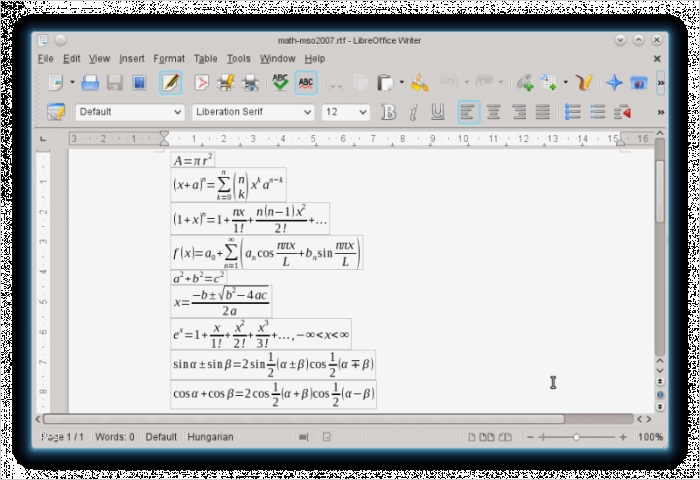Toggle Show Draw Functions icon
700x480 pixels.
(x=584, y=83)
